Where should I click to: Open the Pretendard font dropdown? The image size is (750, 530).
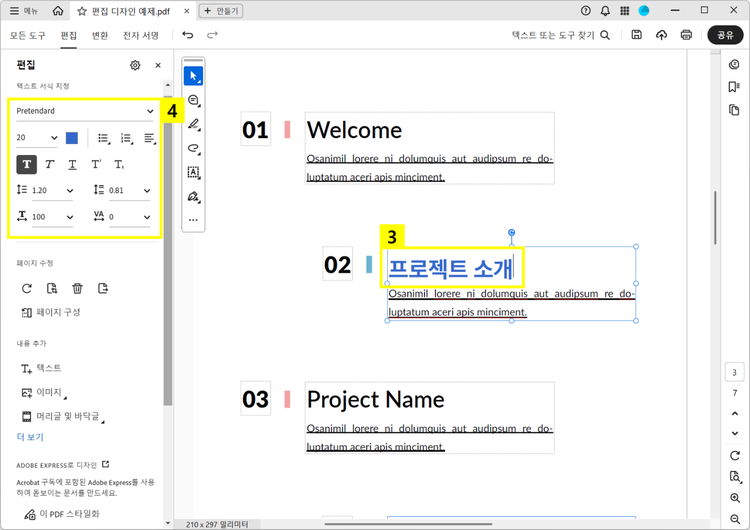[x=85, y=111]
